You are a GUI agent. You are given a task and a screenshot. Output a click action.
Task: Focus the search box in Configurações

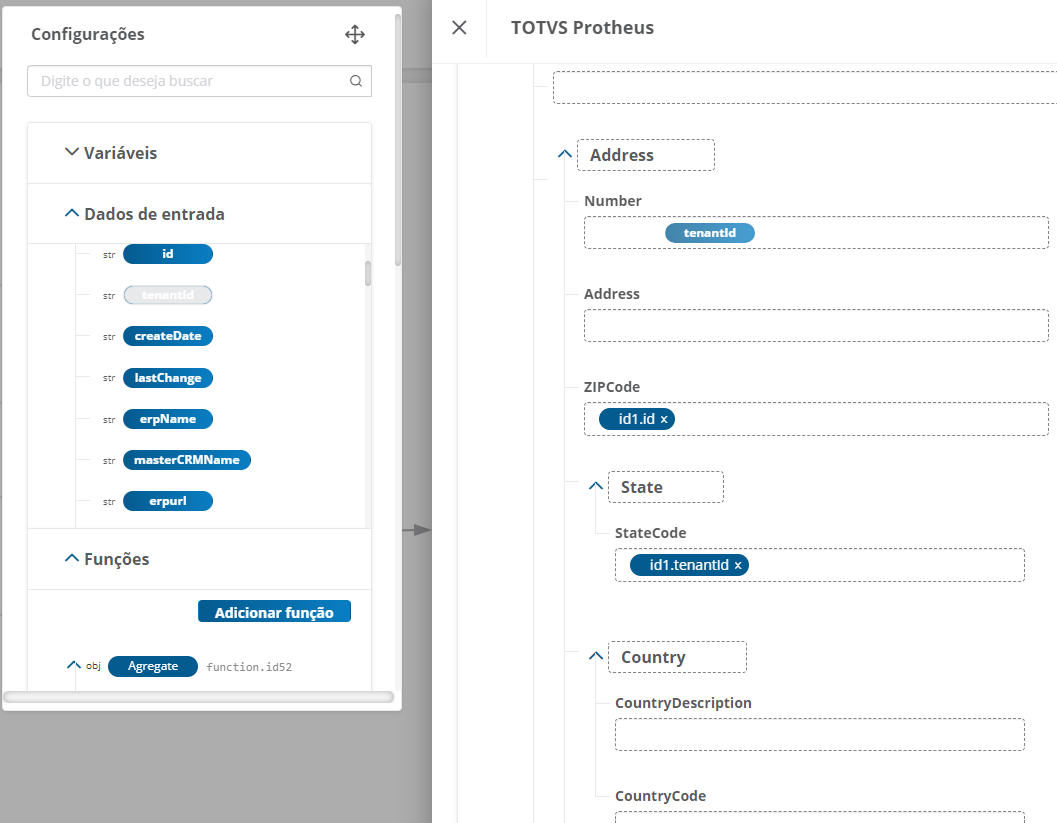tap(200, 81)
